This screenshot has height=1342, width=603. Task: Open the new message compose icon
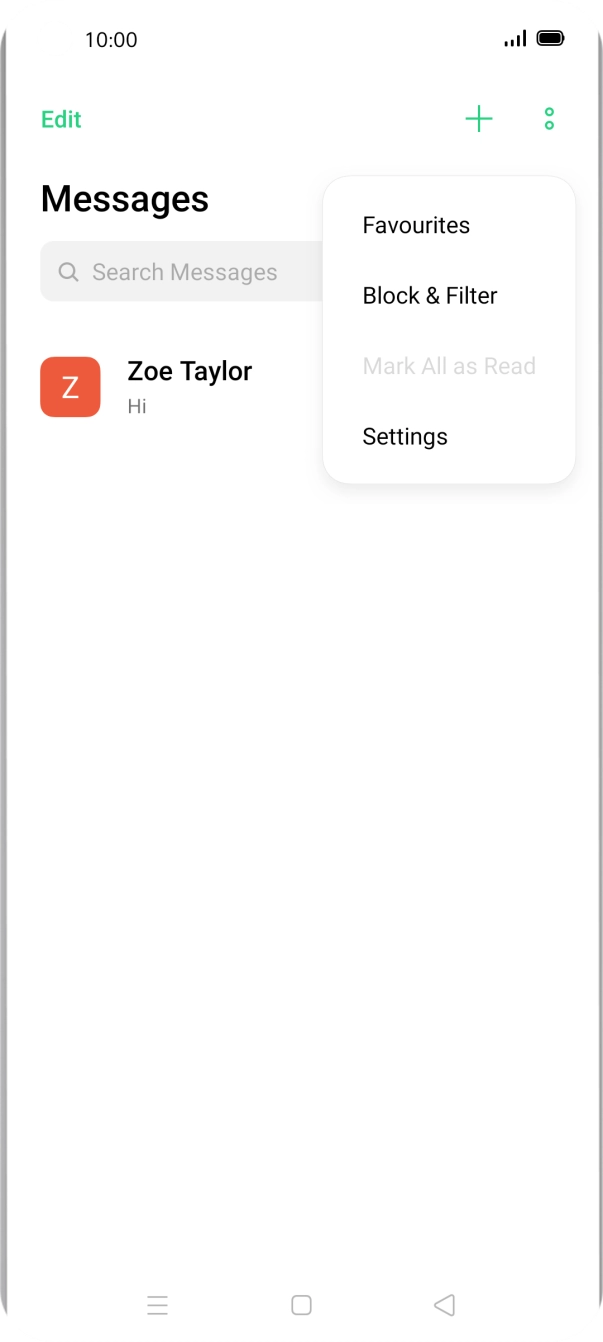(478, 119)
